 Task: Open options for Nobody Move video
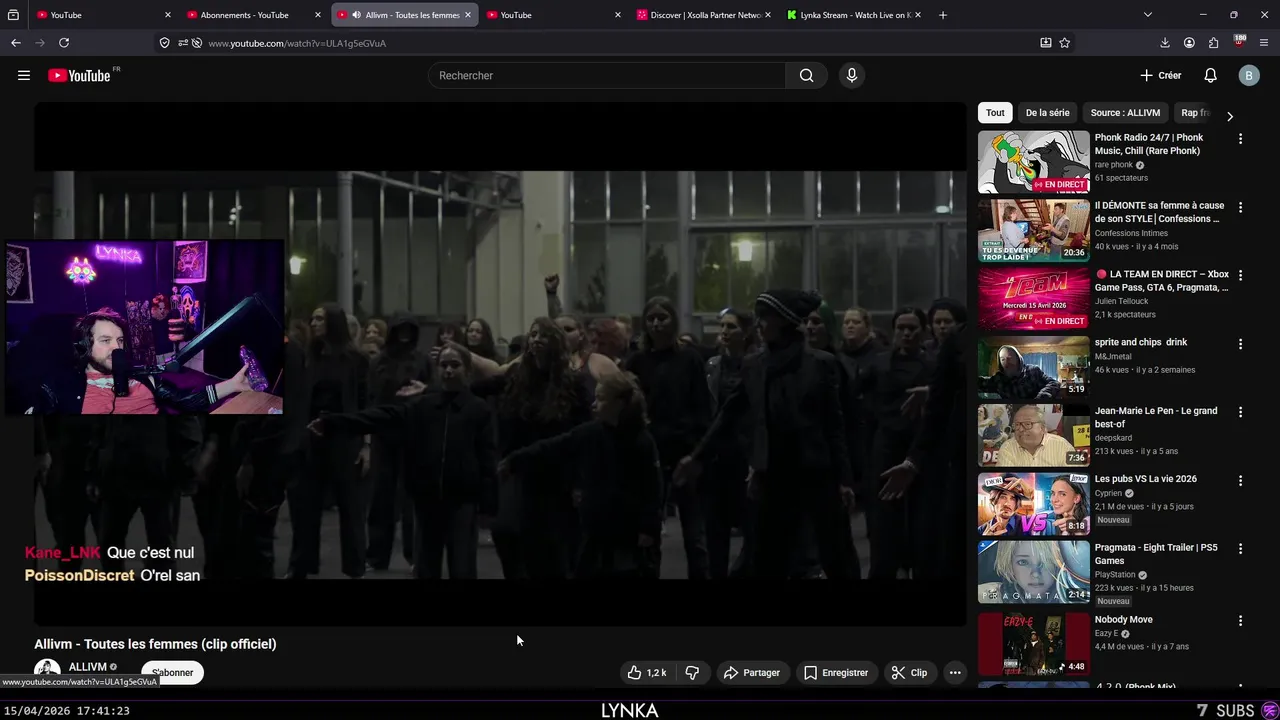[x=1240, y=621]
